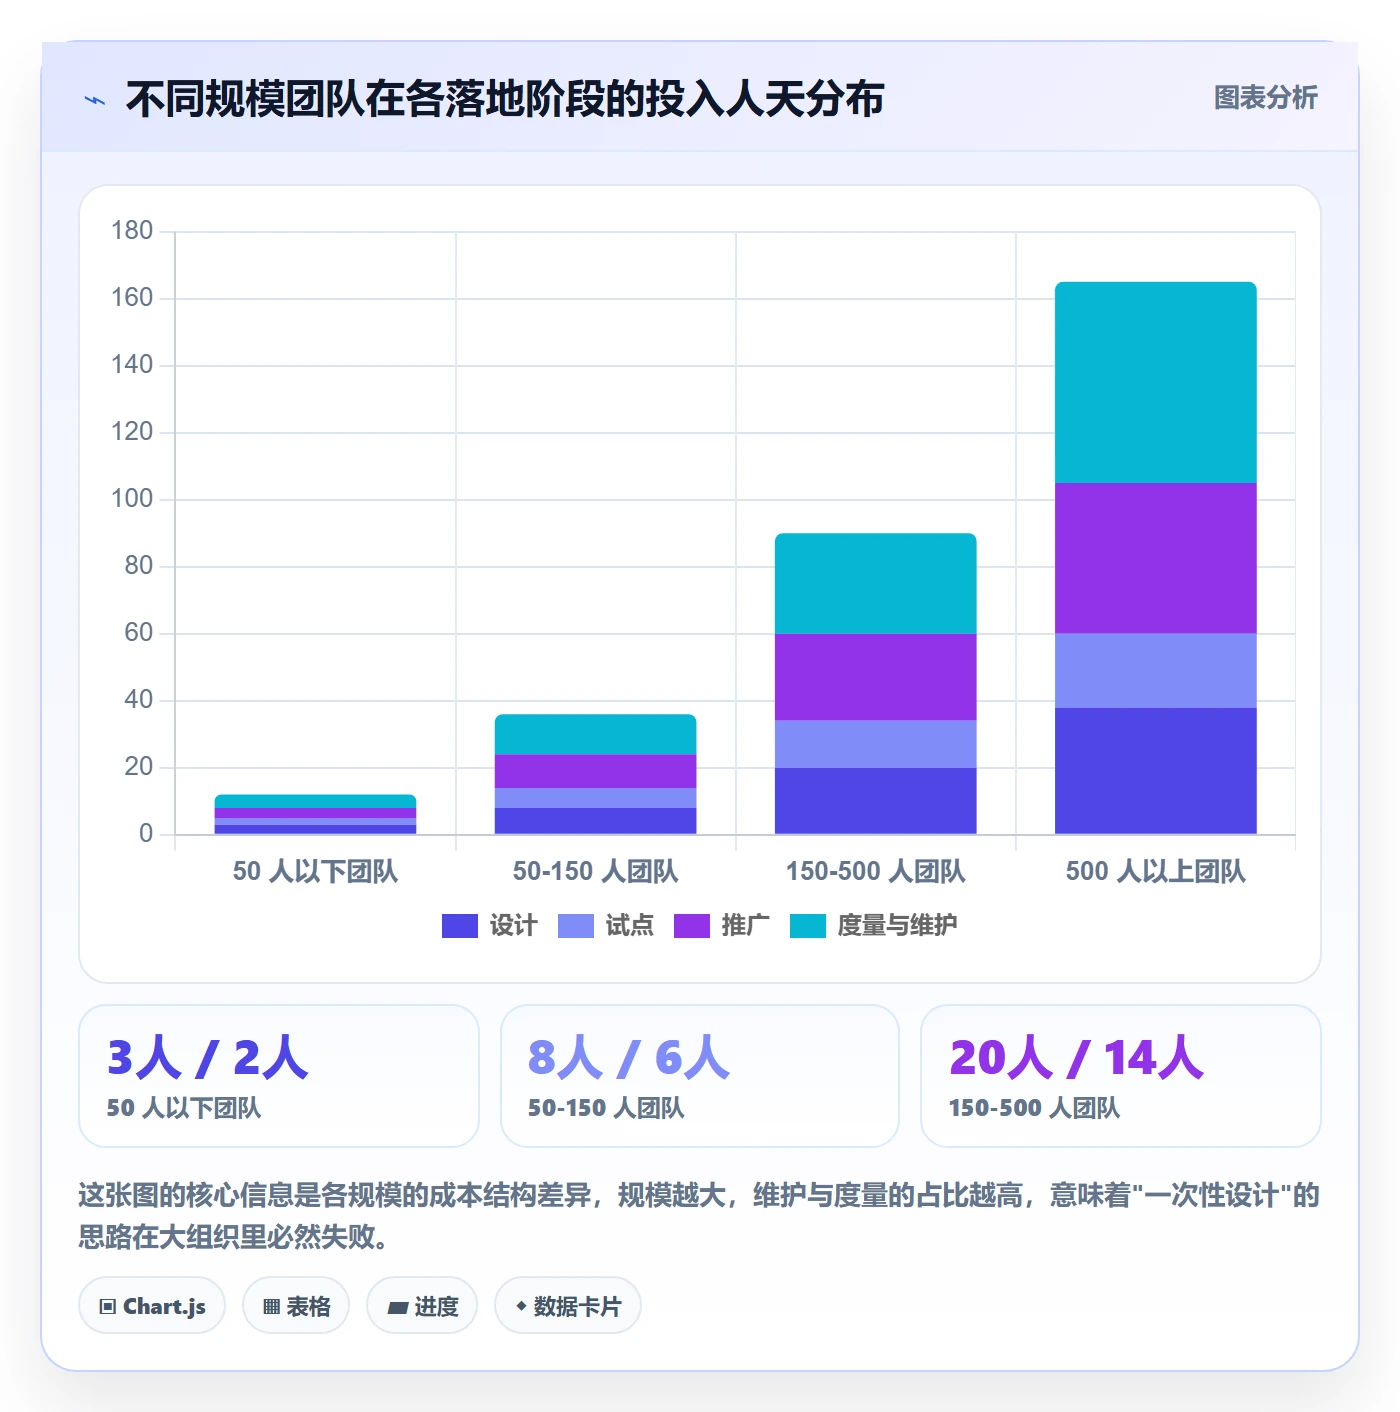Click the y-axis tick value 180
This screenshot has height=1412, width=1400.
click(132, 231)
